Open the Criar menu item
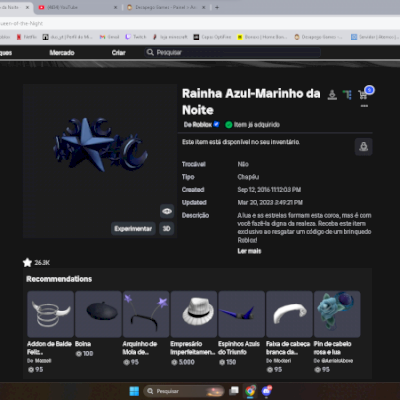The height and width of the screenshot is (400, 400). click(x=119, y=53)
